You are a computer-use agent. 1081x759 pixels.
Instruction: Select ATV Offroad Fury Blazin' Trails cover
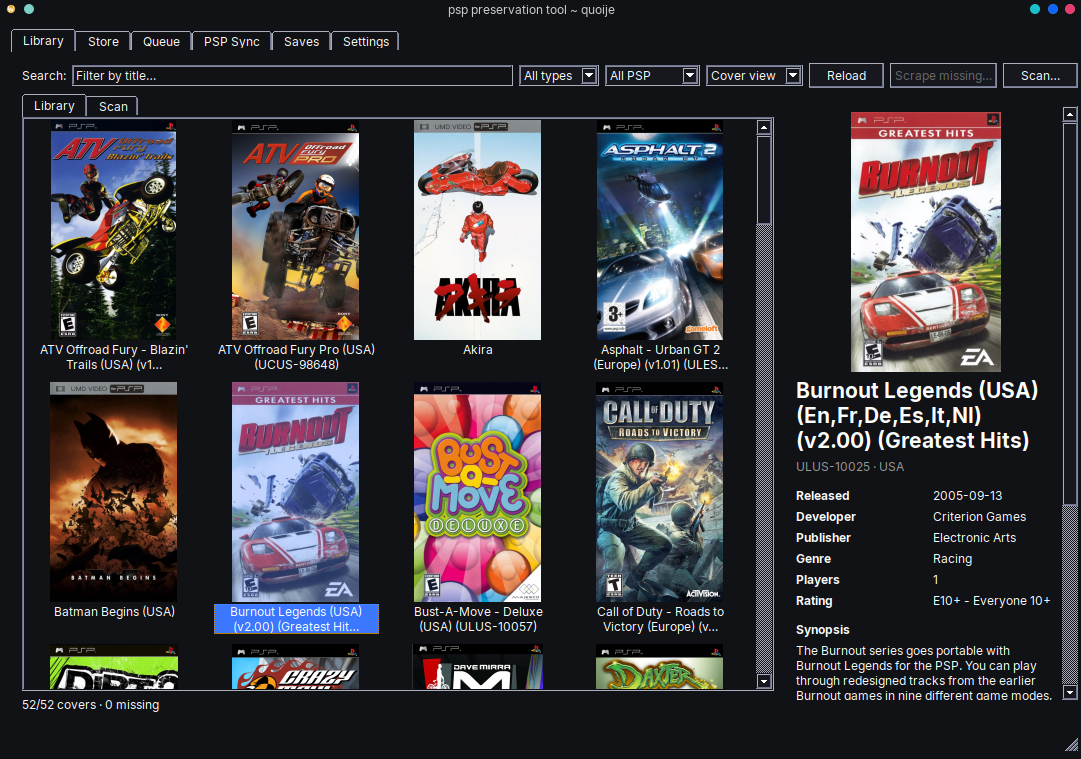pyautogui.click(x=114, y=230)
